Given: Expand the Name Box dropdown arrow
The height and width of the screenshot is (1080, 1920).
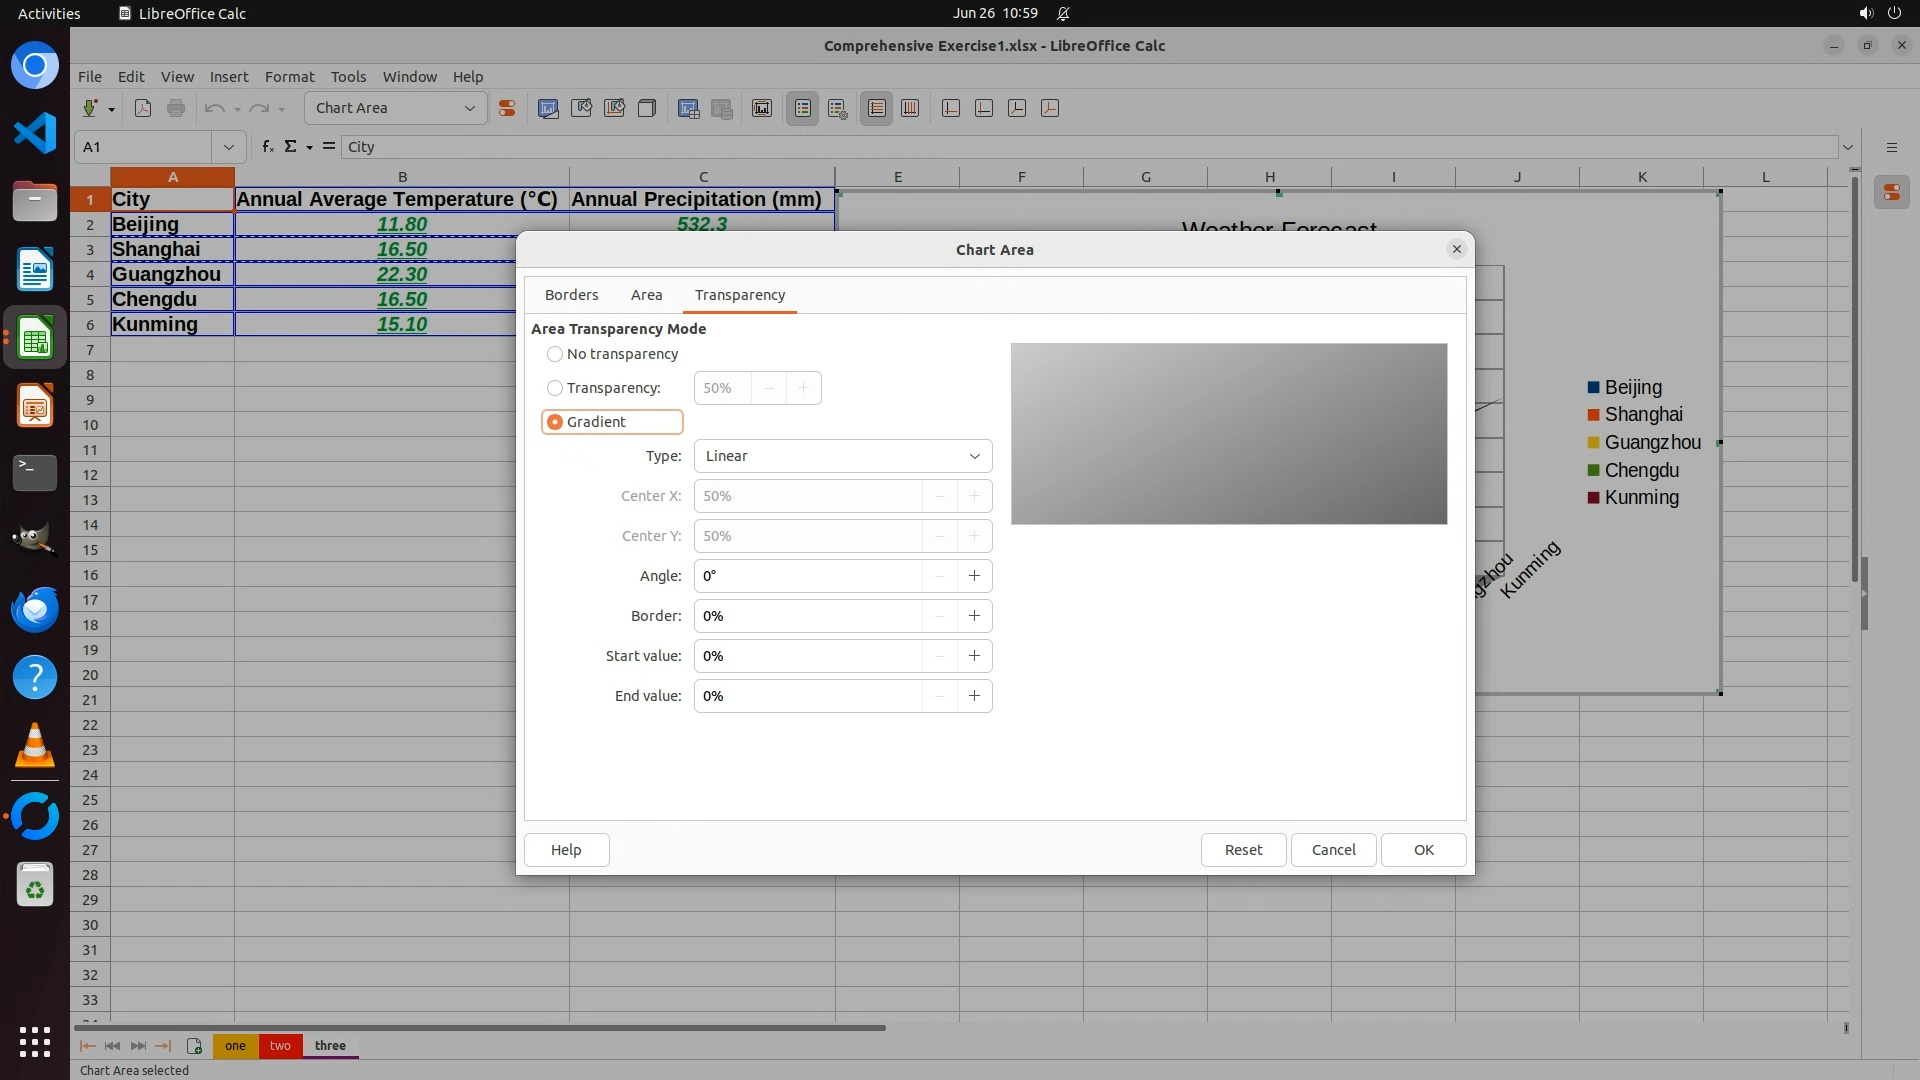Looking at the screenshot, I should 228,147.
